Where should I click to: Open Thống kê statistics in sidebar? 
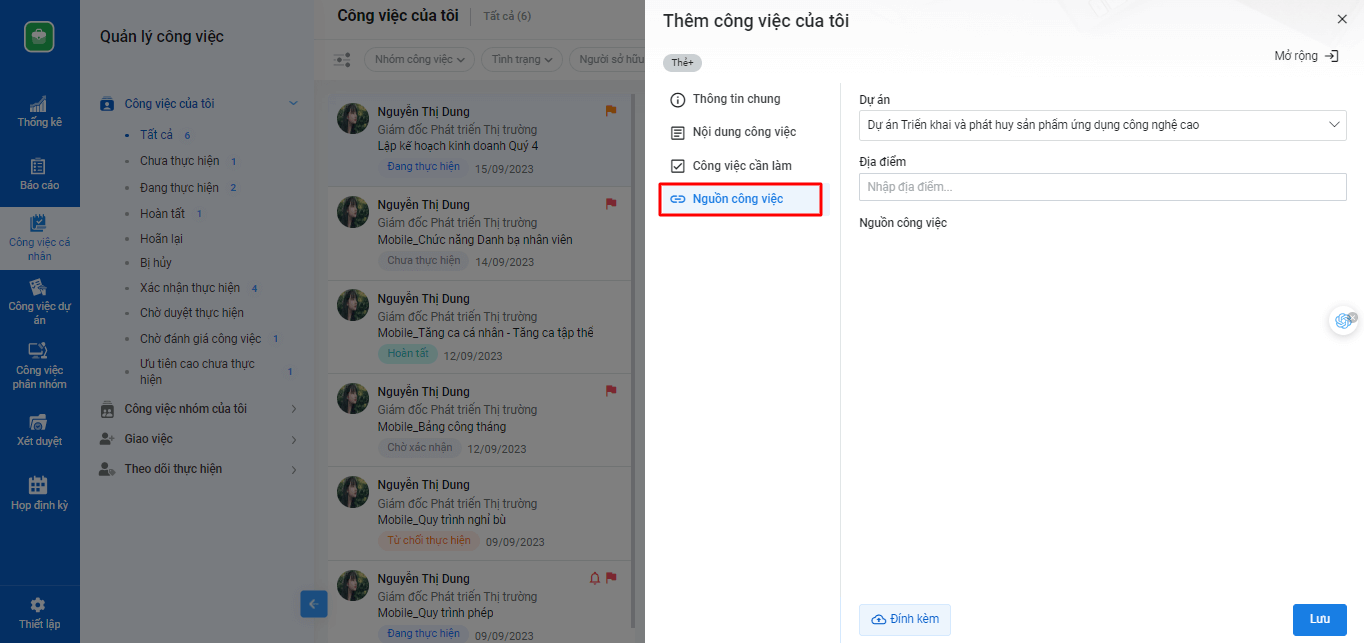[39, 112]
